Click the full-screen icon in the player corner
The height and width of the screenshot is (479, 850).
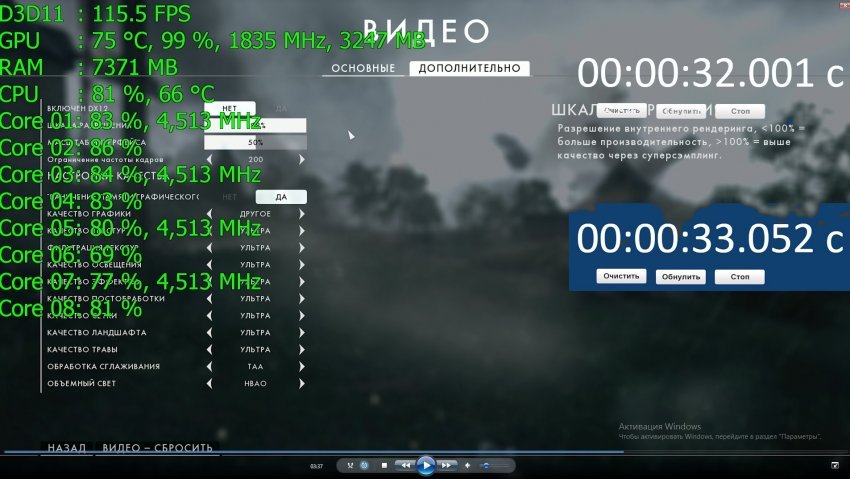click(835, 465)
